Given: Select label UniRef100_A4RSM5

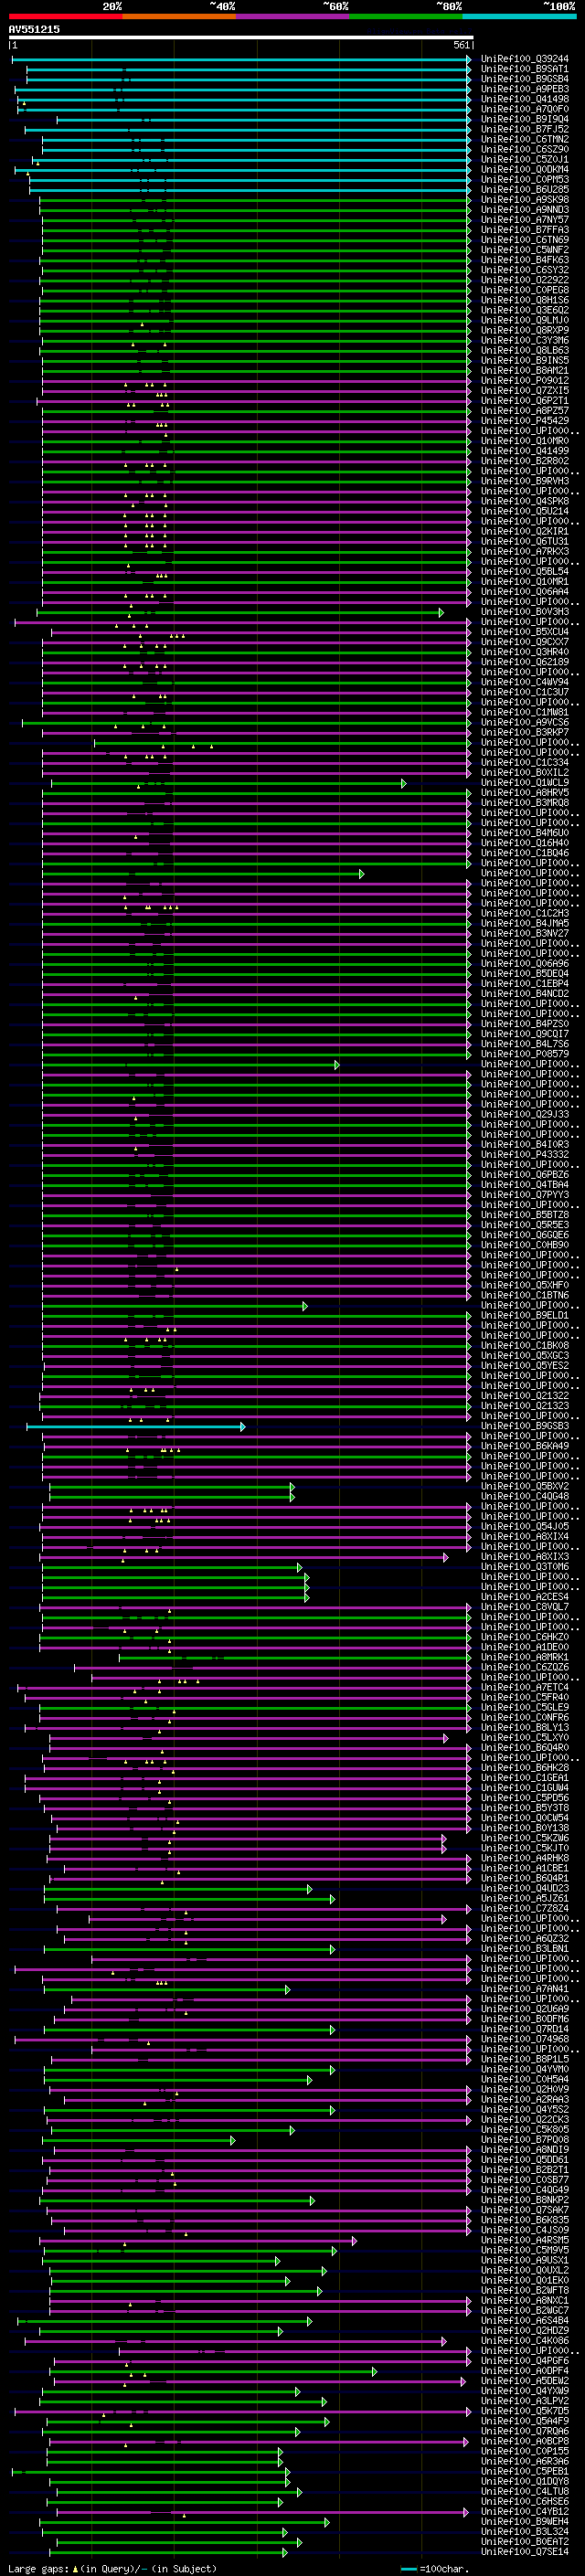Looking at the screenshot, I should point(524,2240).
